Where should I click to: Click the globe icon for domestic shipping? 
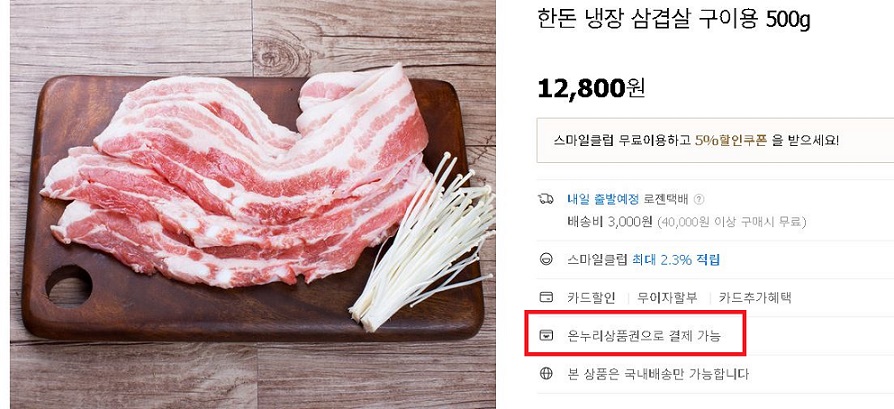[x=546, y=374]
